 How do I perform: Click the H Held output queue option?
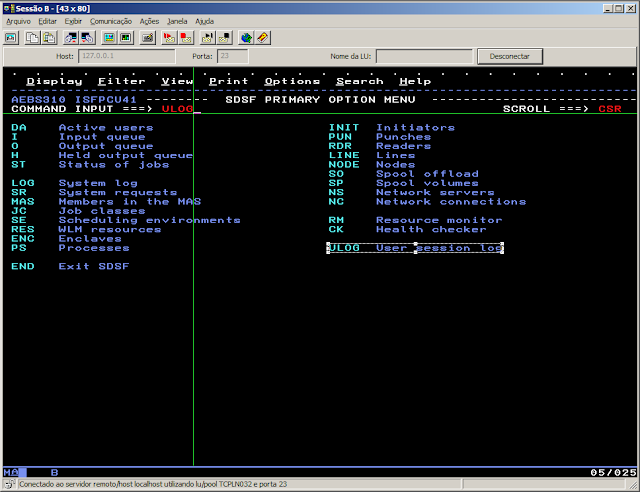click(x=102, y=155)
